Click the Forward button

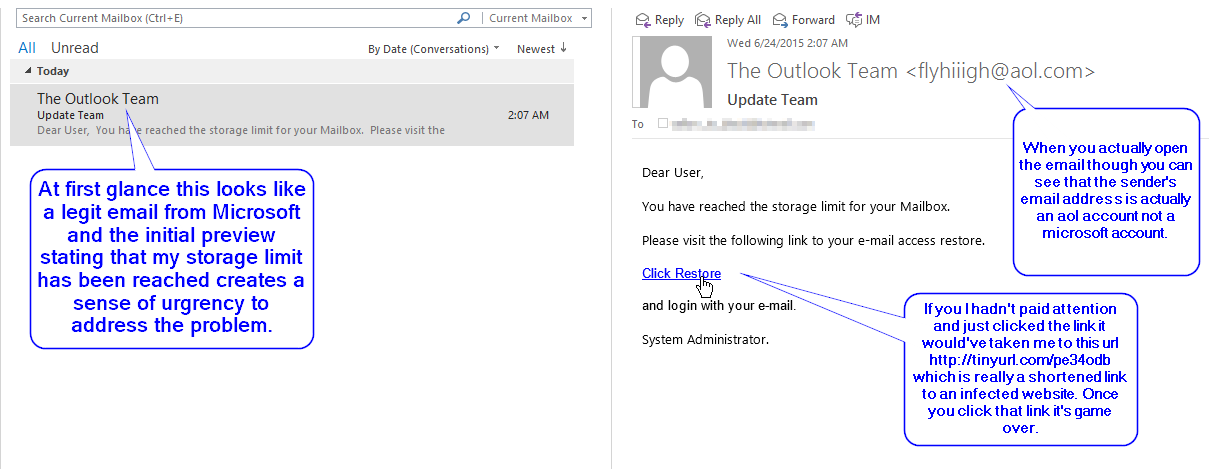click(803, 20)
